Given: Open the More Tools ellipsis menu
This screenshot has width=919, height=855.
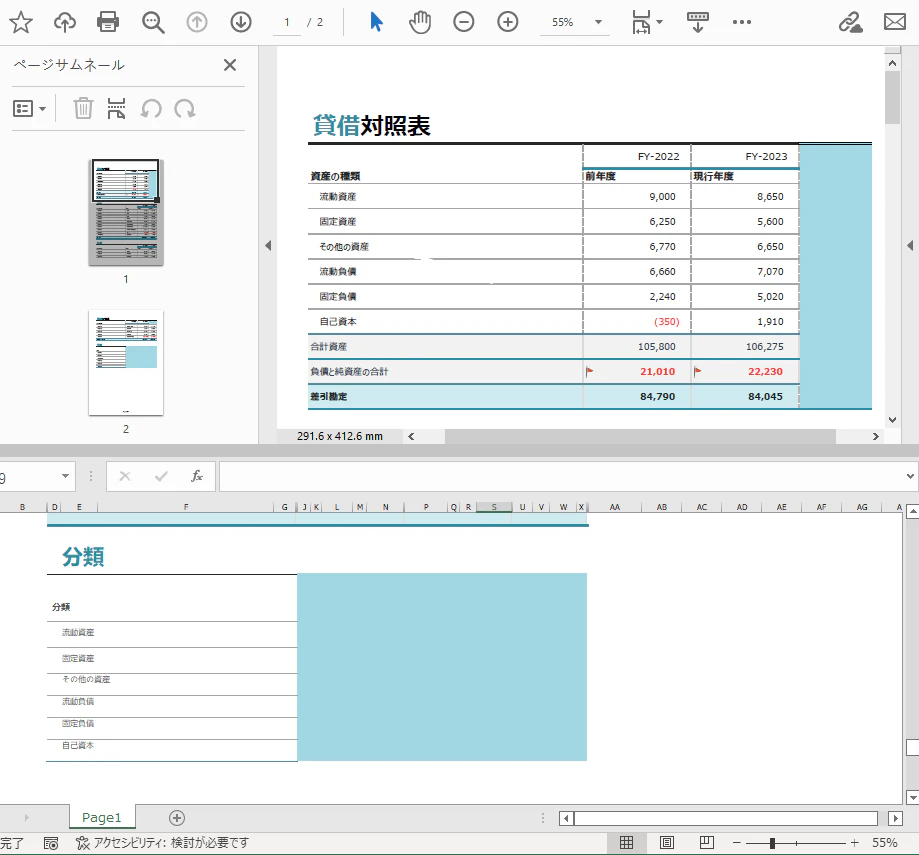Looking at the screenshot, I should point(742,21).
